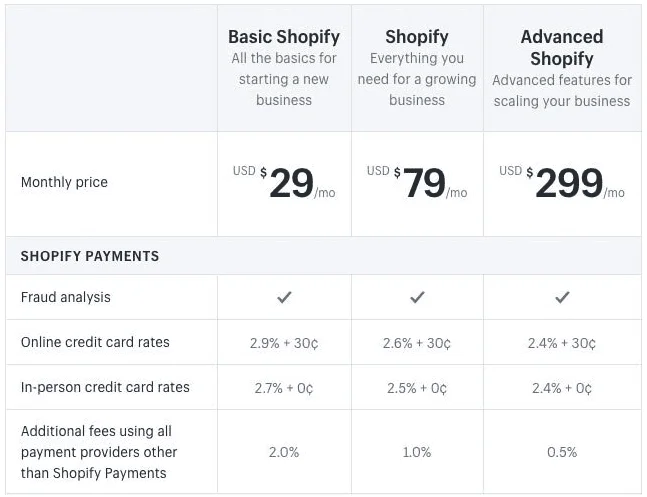647x497 pixels.
Task: Click the Shopify Payments section header
Action: pos(90,256)
